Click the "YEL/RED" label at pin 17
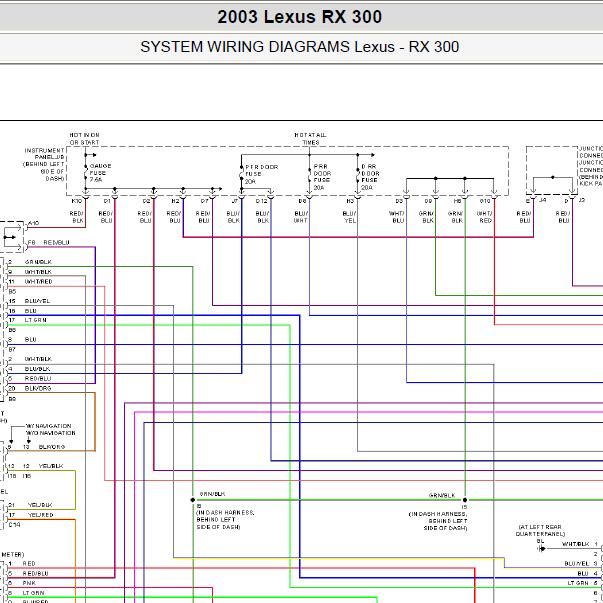 [40, 515]
